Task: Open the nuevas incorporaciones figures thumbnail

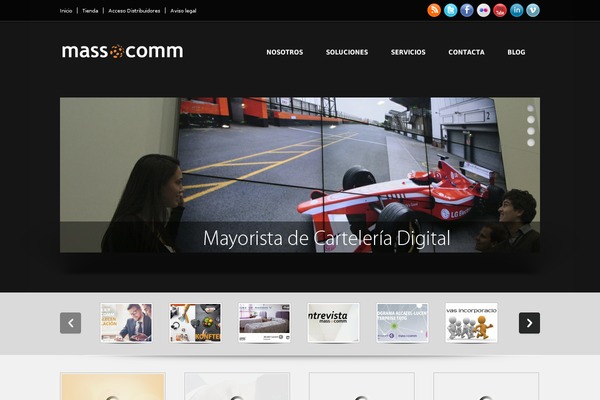Action: pos(471,323)
